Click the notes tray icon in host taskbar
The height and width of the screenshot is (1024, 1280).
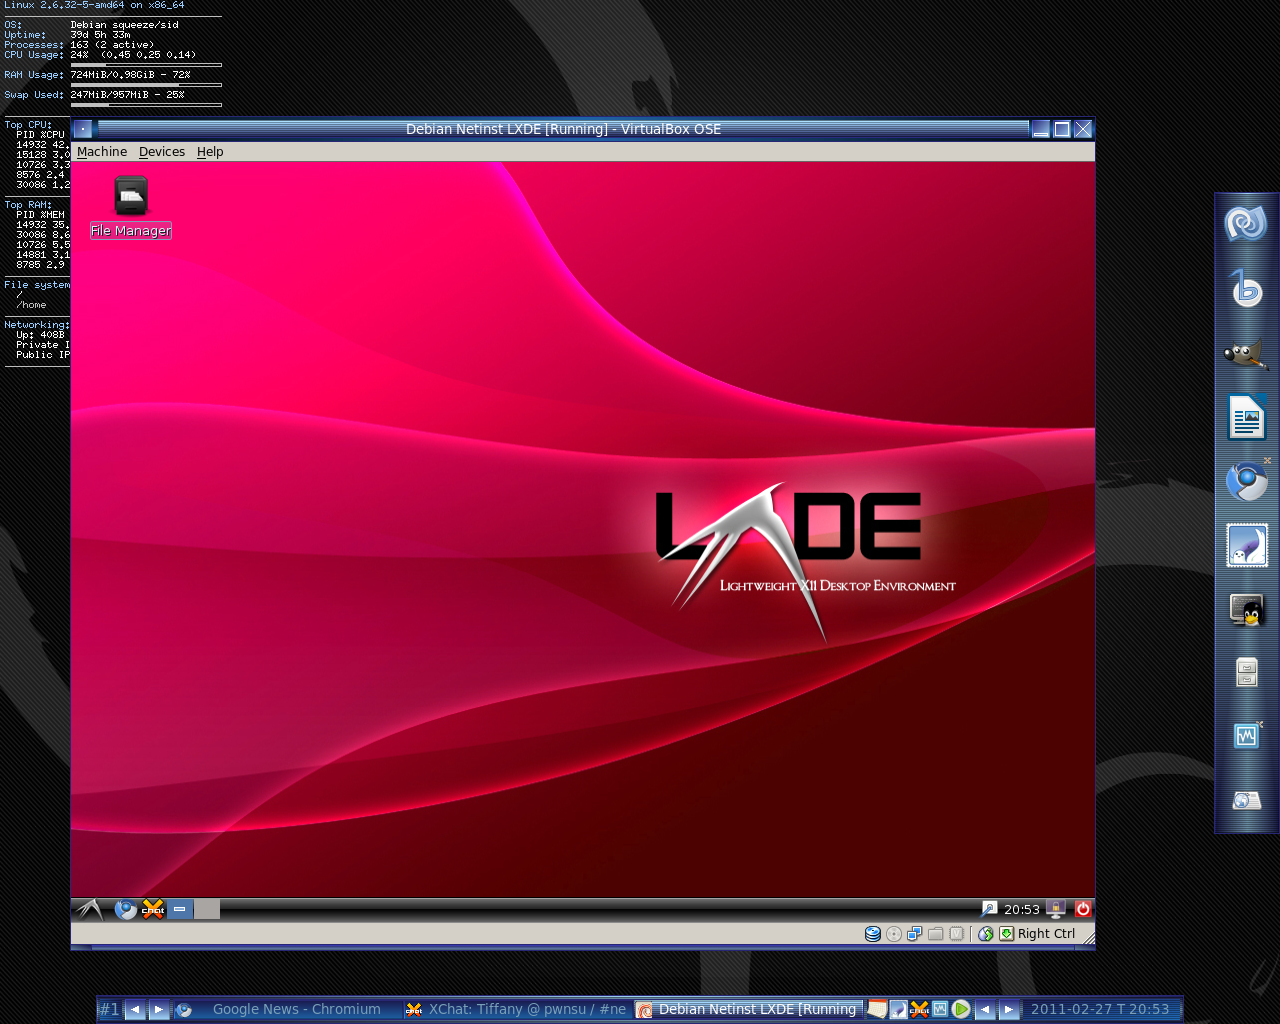coord(877,1009)
